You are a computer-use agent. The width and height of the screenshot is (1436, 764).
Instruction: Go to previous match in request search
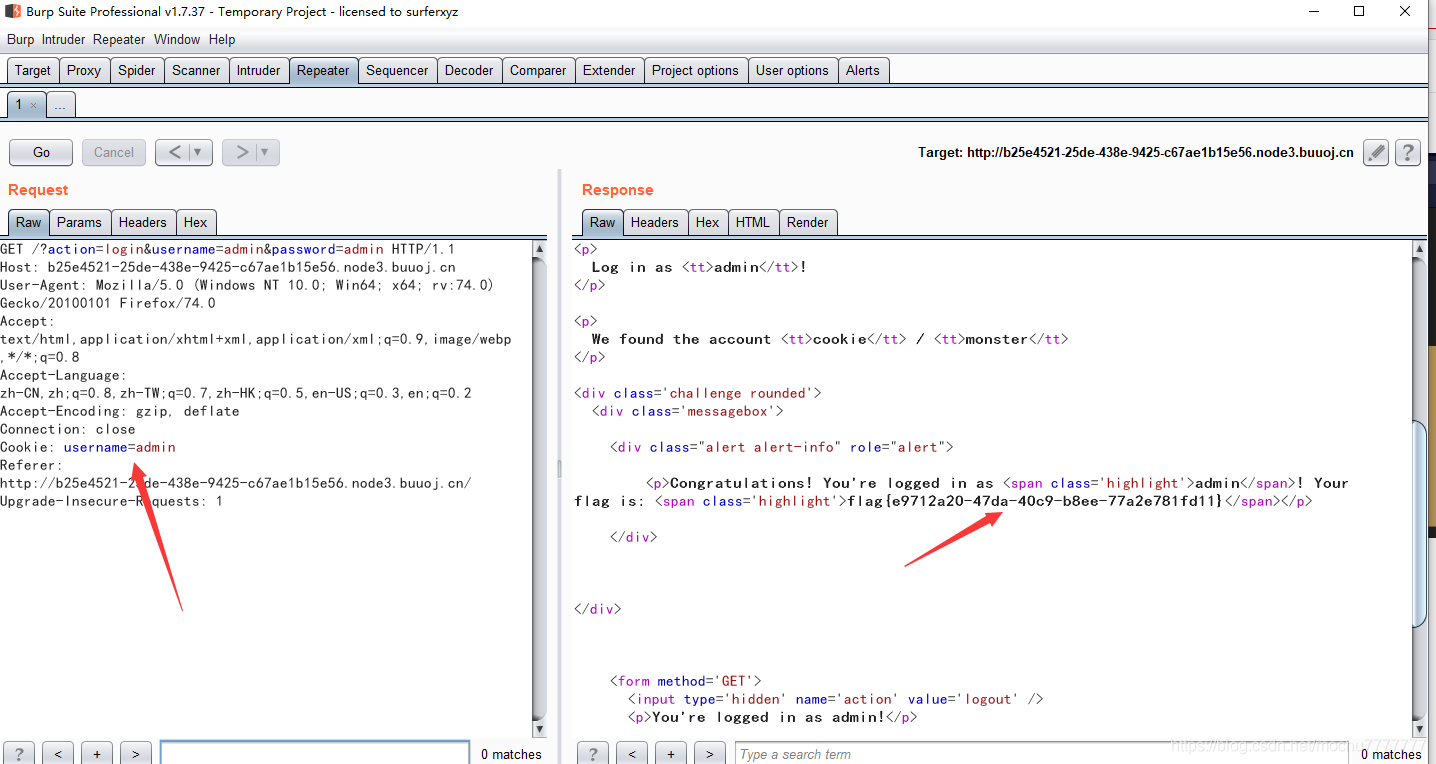coord(58,754)
